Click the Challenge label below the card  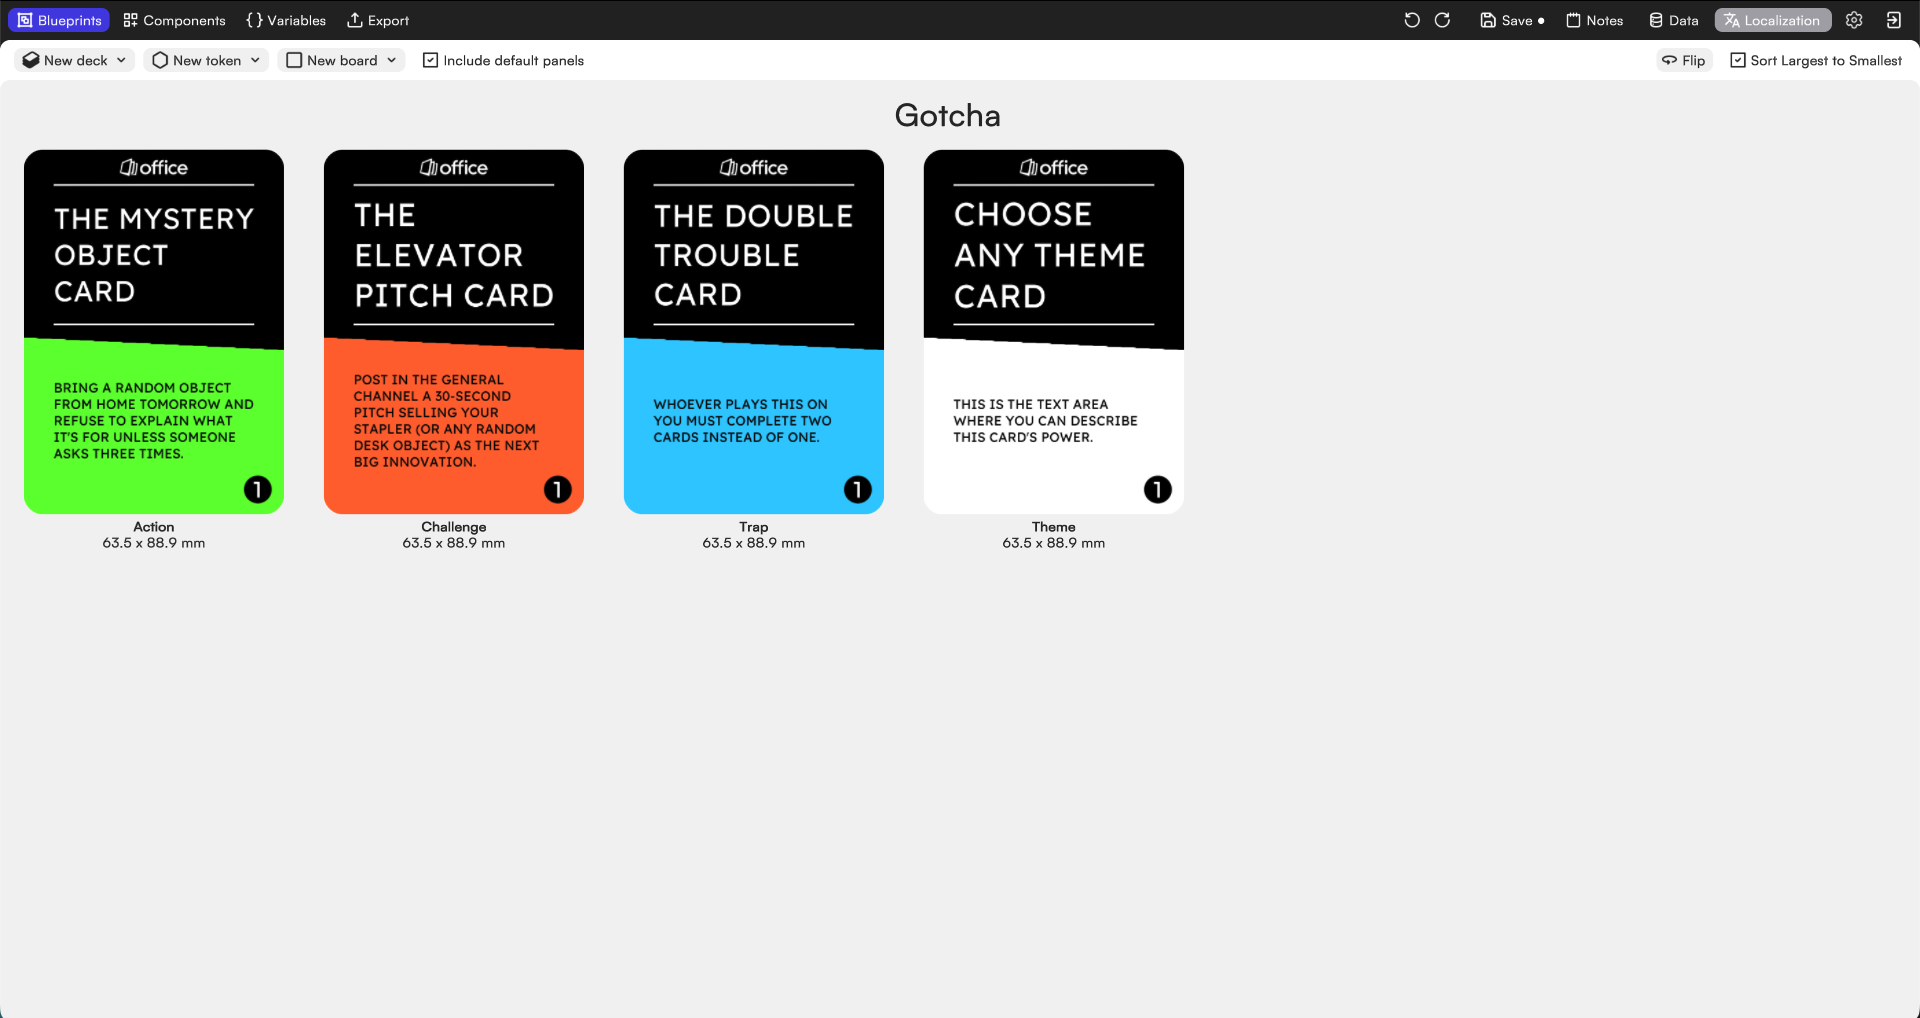(454, 527)
